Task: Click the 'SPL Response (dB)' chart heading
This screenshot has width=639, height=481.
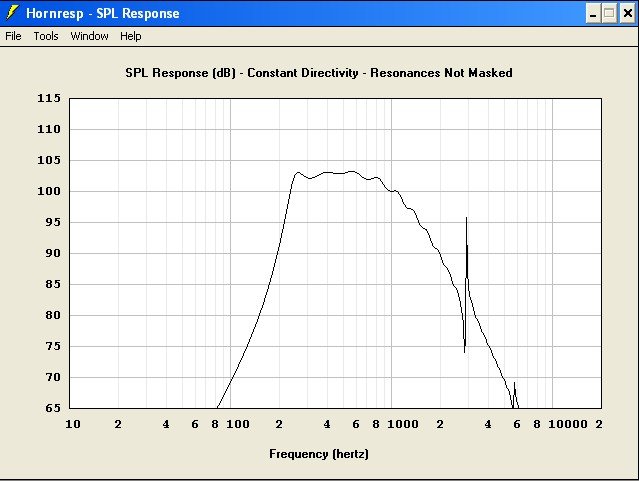Action: pyautogui.click(x=318, y=73)
